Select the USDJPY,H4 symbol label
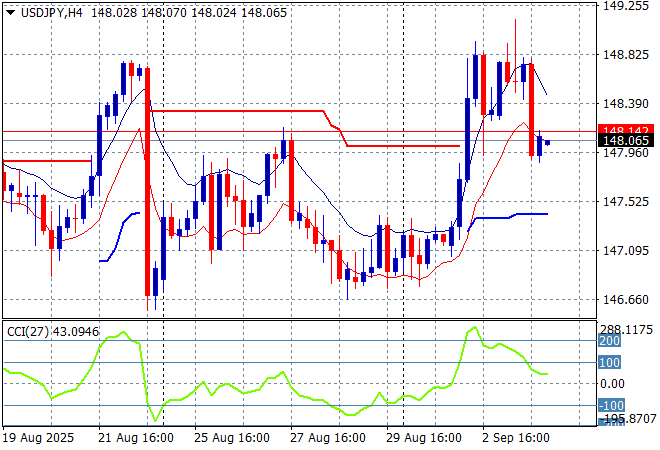 coord(51,13)
